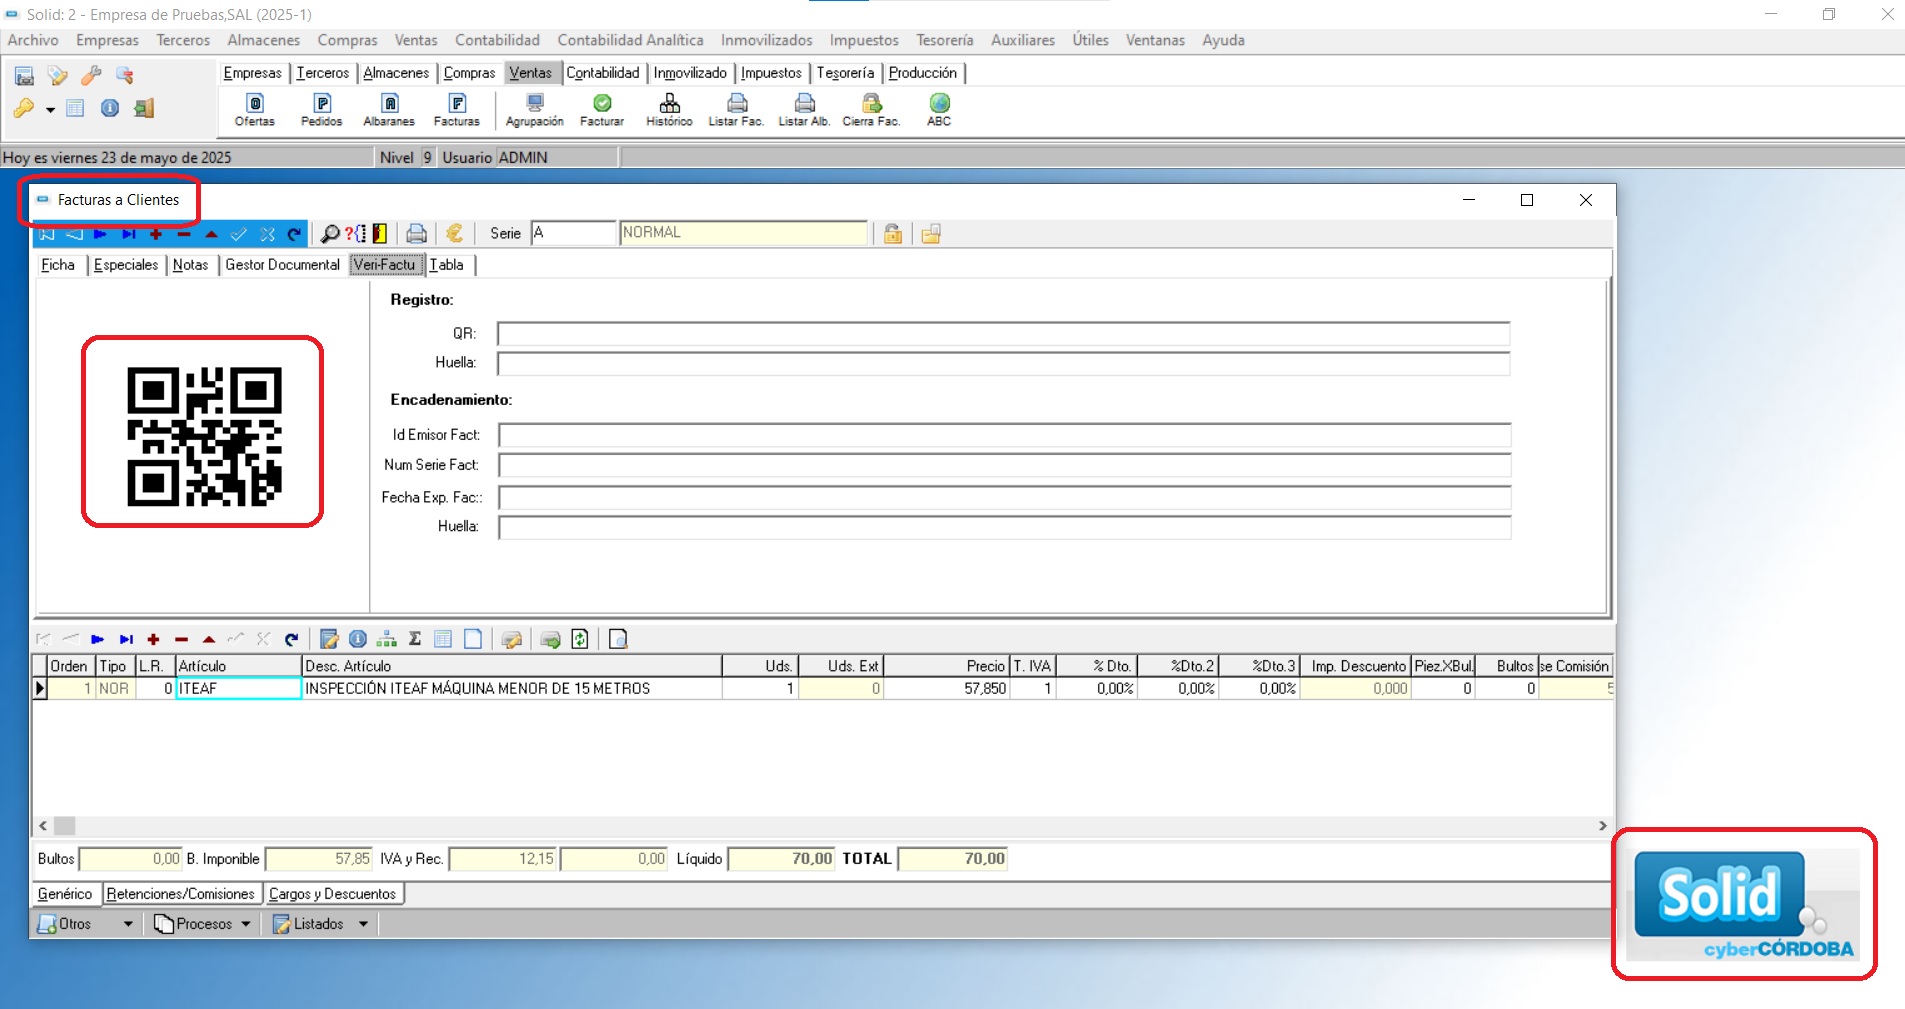Image resolution: width=1905 pixels, height=1009 pixels.
Task: Open the Listados dropdown menu
Action: point(363,924)
